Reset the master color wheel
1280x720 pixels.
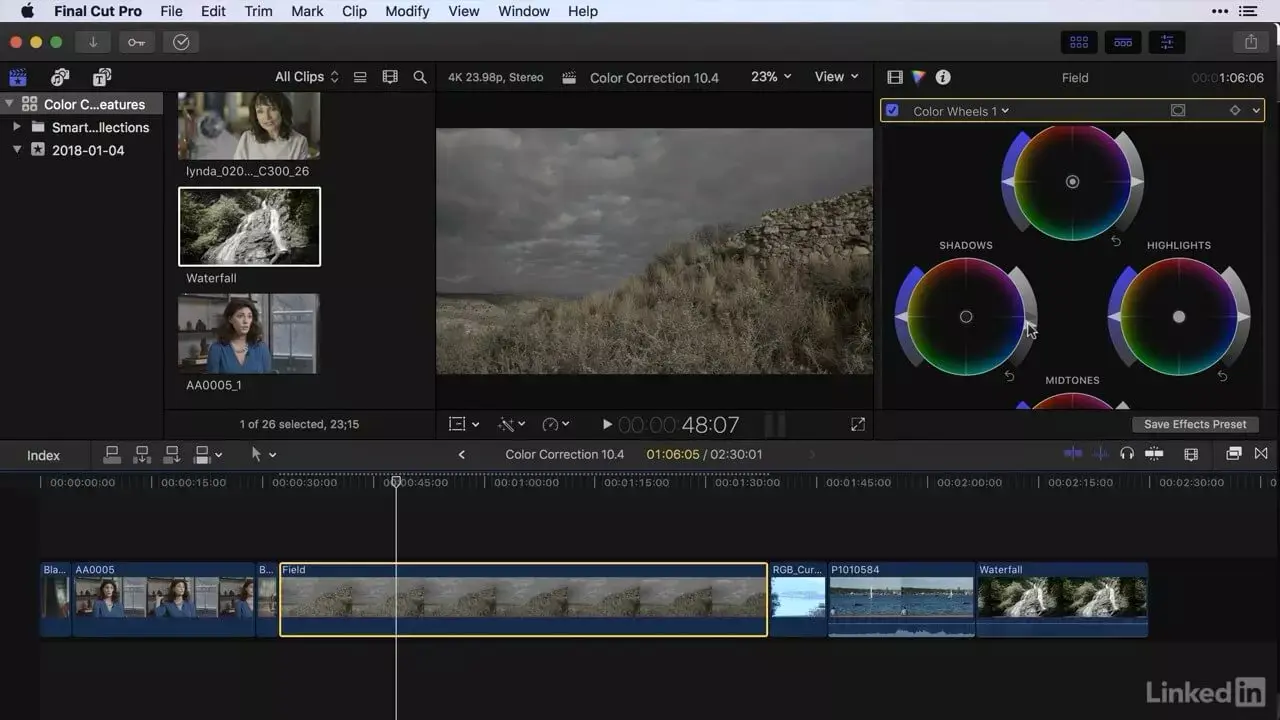1116,241
